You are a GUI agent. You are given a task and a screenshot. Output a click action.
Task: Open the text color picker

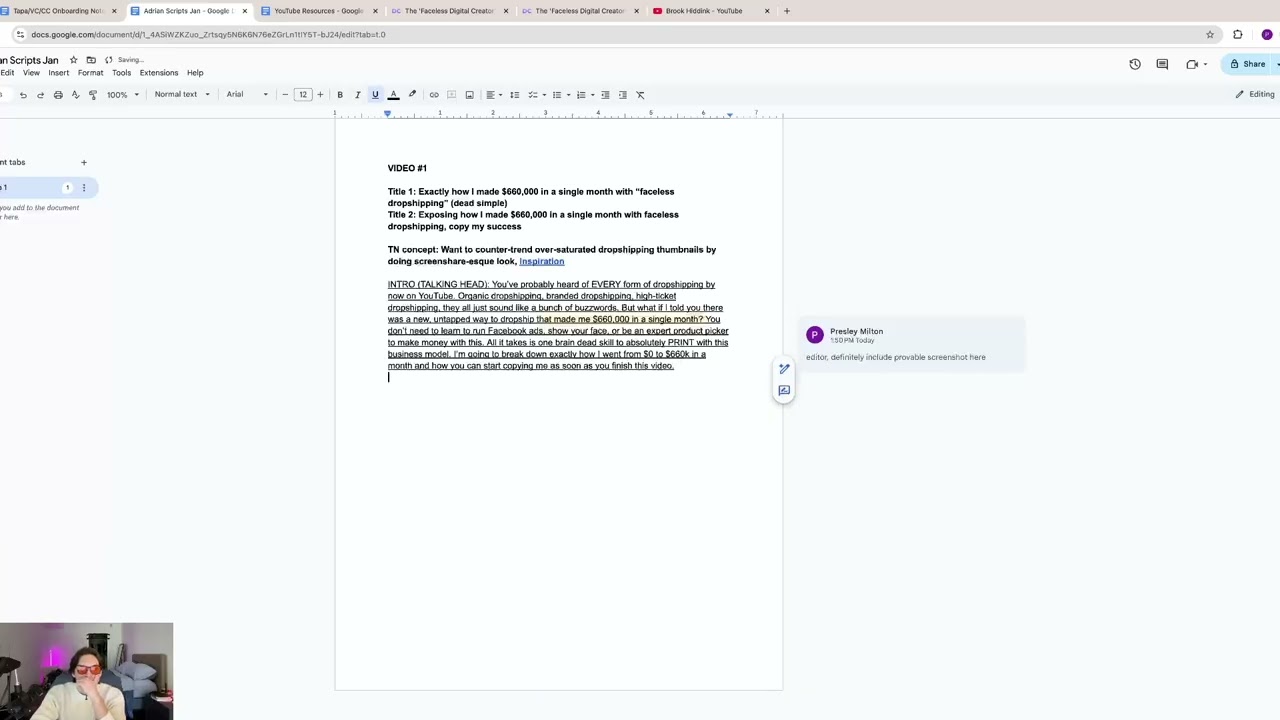coord(393,95)
